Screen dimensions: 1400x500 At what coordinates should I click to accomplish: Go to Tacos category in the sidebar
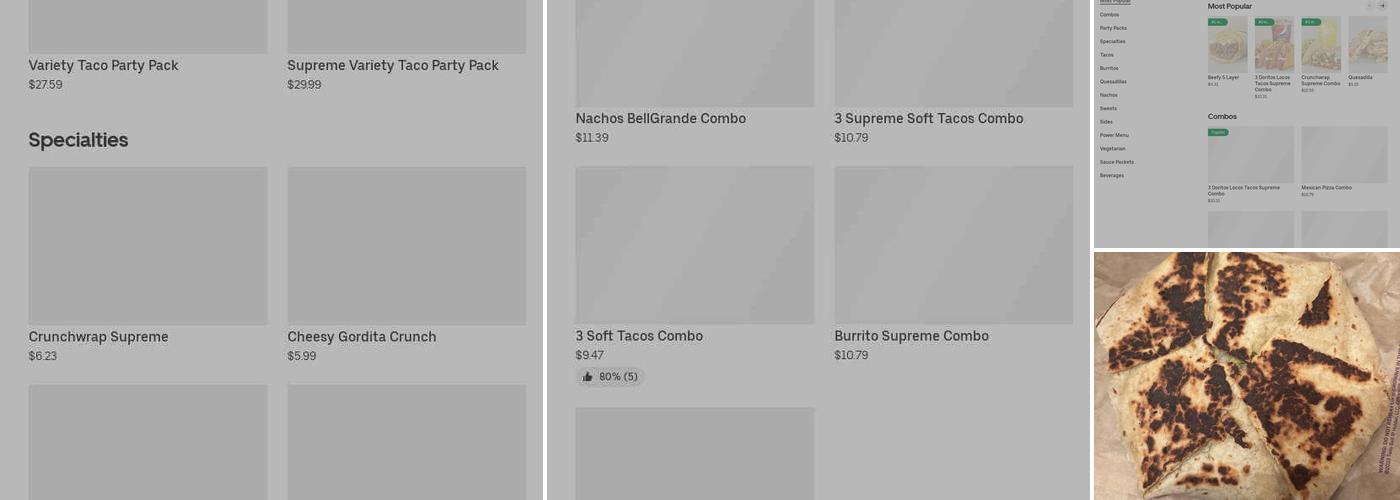point(1106,55)
